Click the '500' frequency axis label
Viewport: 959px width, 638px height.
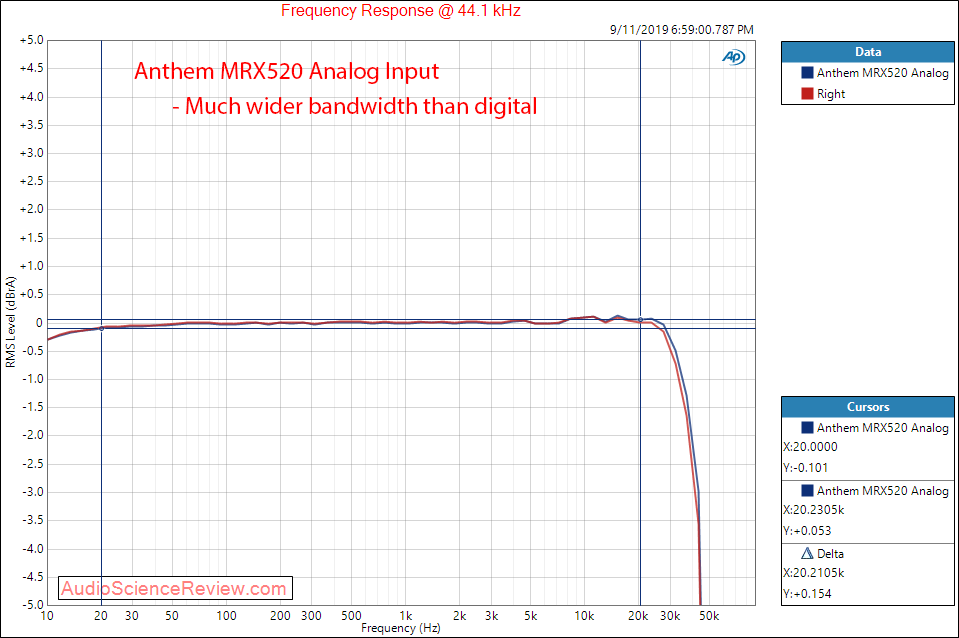pos(351,616)
